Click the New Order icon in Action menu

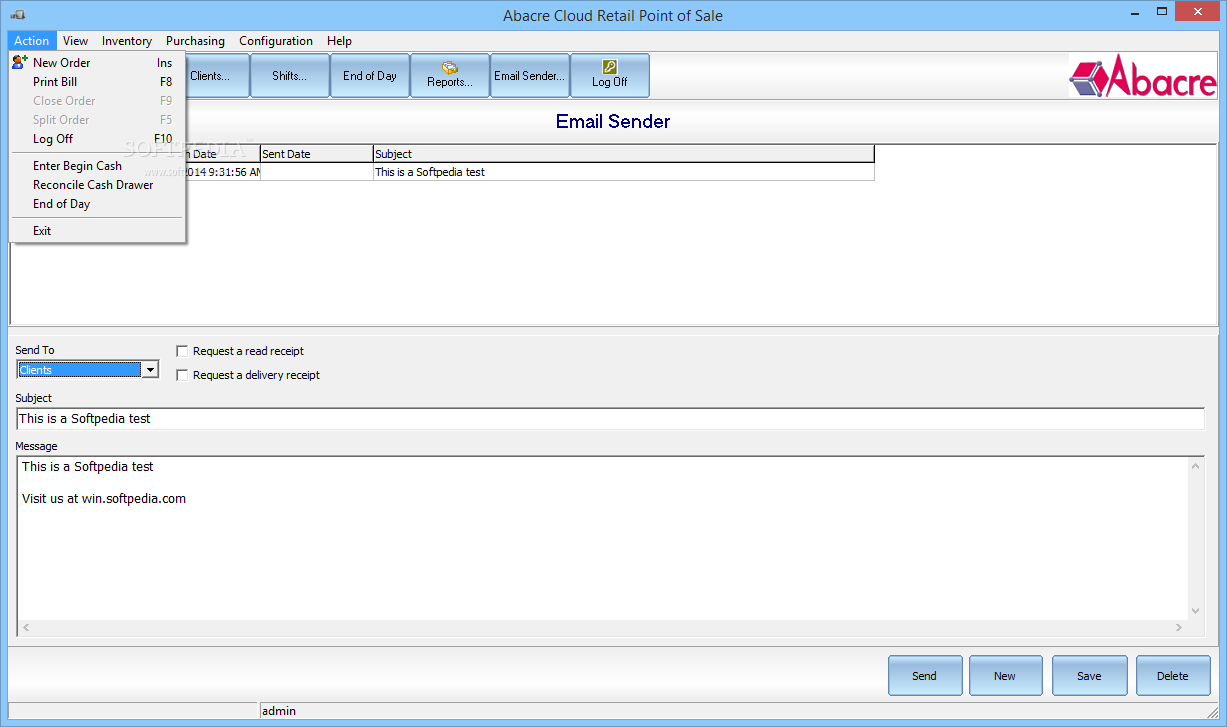(x=19, y=62)
